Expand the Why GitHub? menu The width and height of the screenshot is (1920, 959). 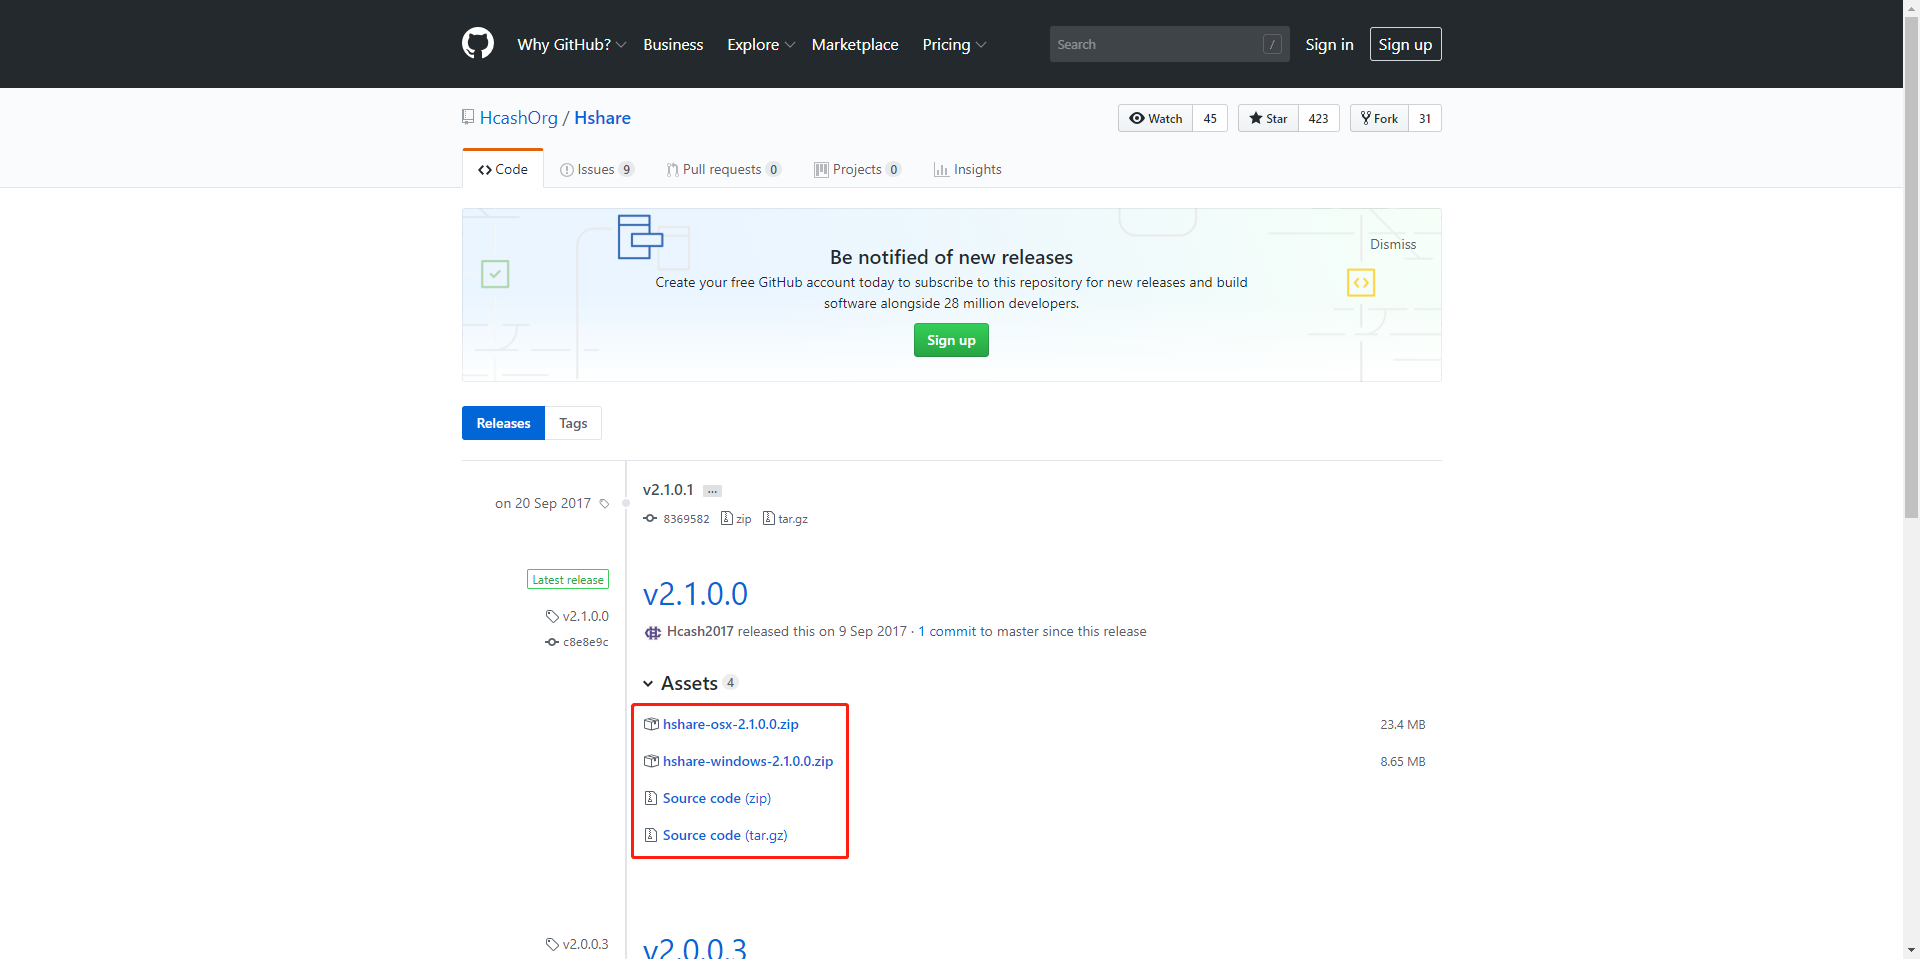click(x=571, y=44)
